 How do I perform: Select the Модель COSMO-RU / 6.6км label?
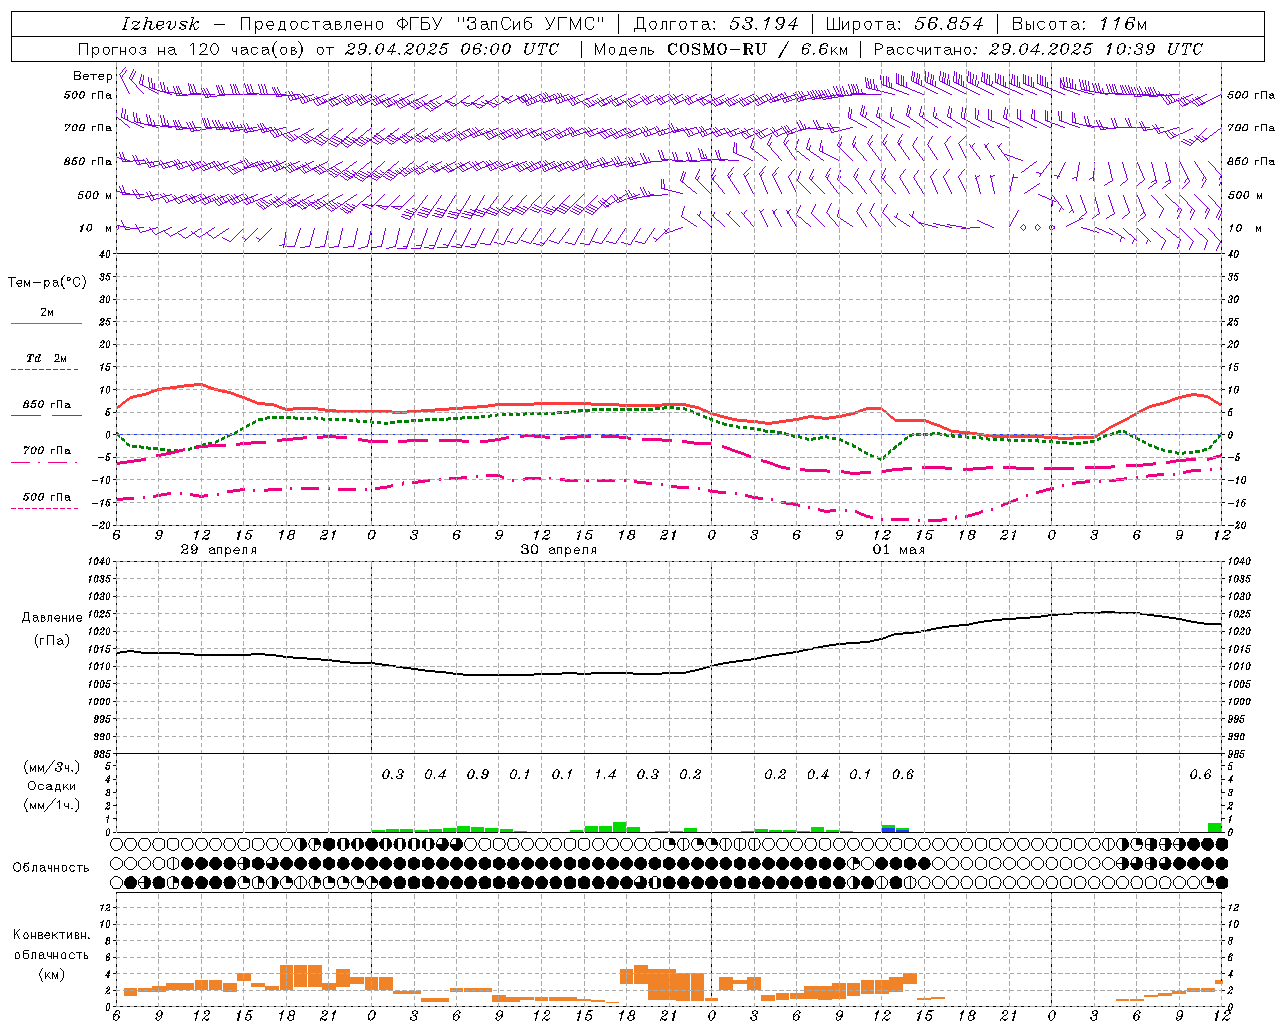[721, 49]
